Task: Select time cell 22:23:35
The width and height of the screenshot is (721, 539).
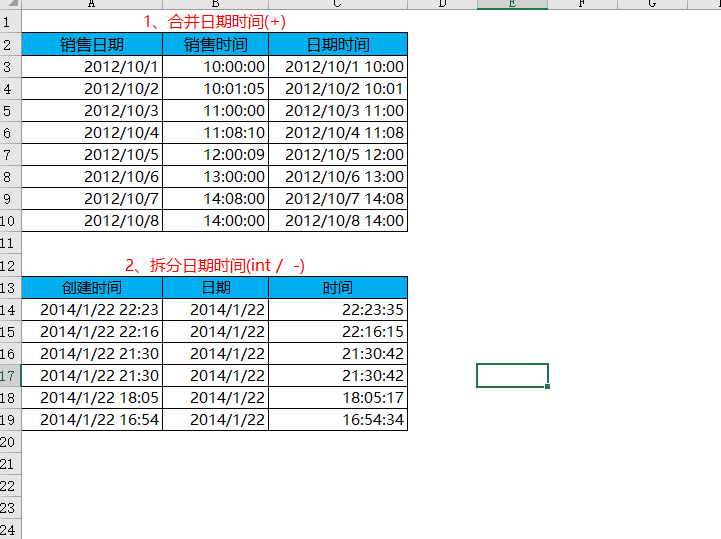Action: point(338,310)
